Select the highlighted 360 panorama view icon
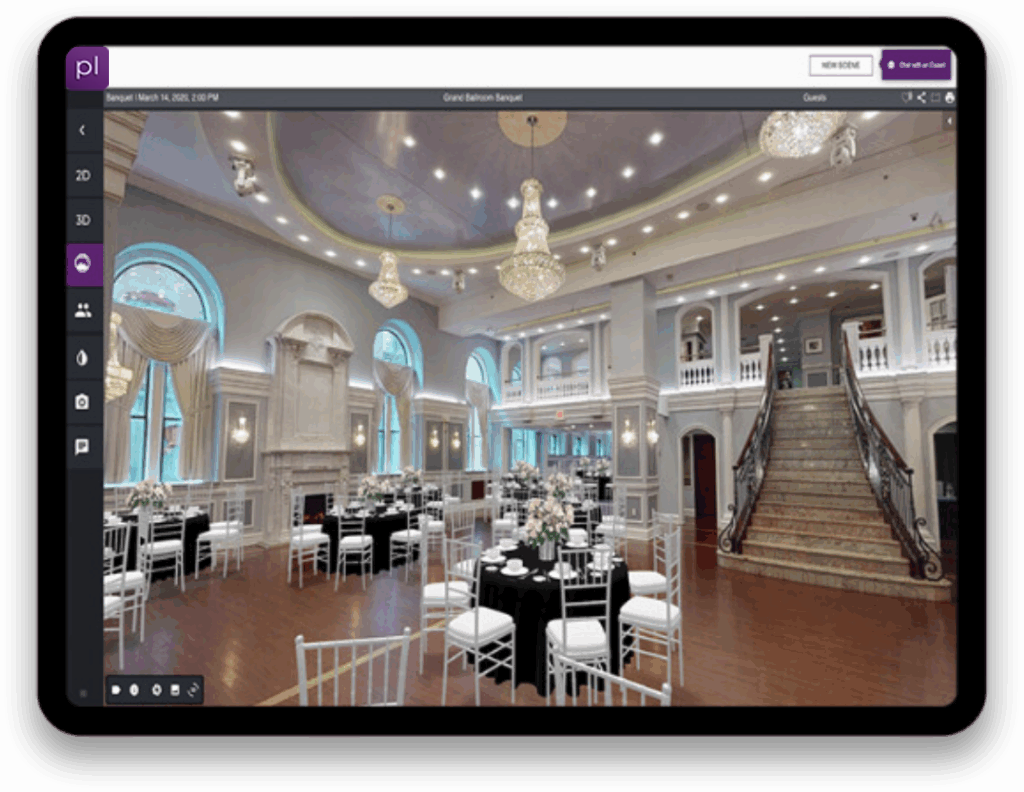1024x792 pixels. click(x=83, y=264)
